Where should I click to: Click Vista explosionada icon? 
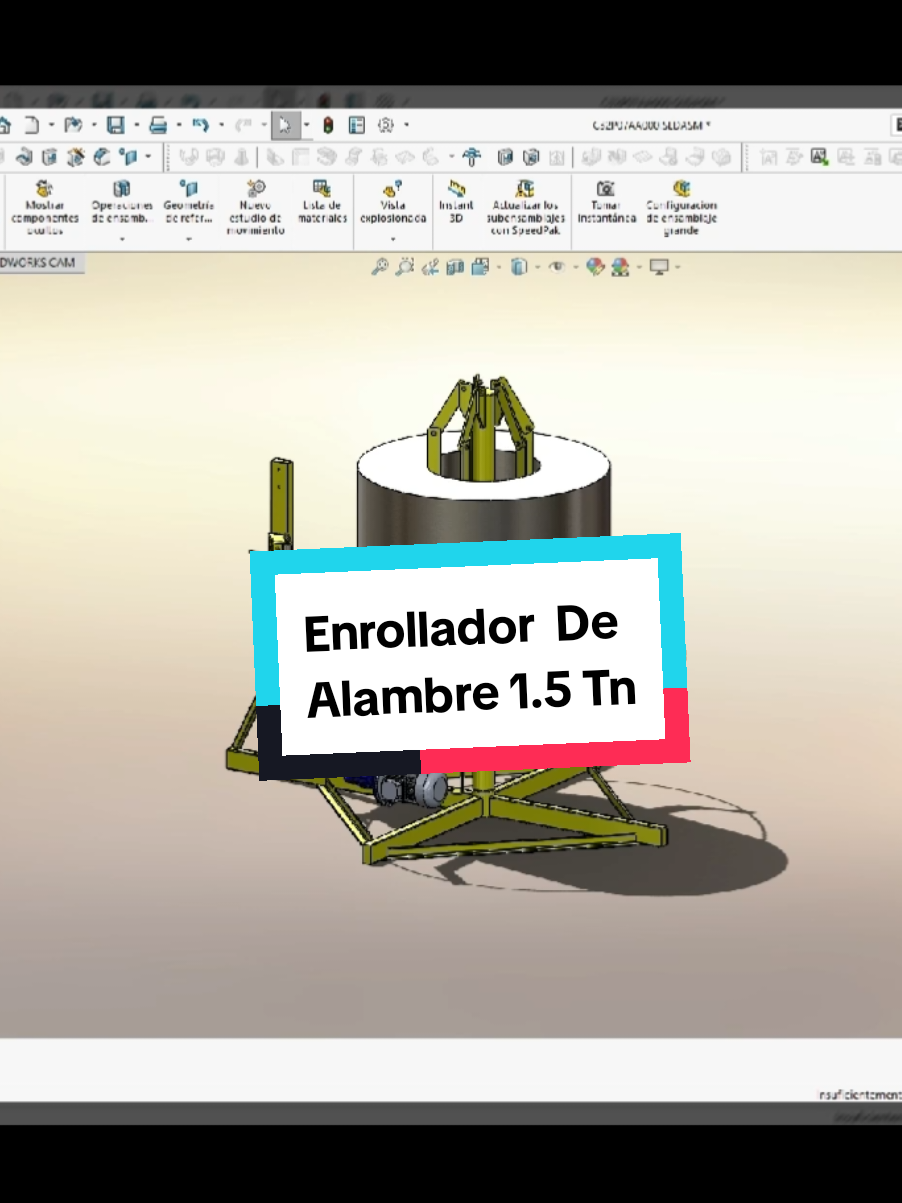(392, 188)
